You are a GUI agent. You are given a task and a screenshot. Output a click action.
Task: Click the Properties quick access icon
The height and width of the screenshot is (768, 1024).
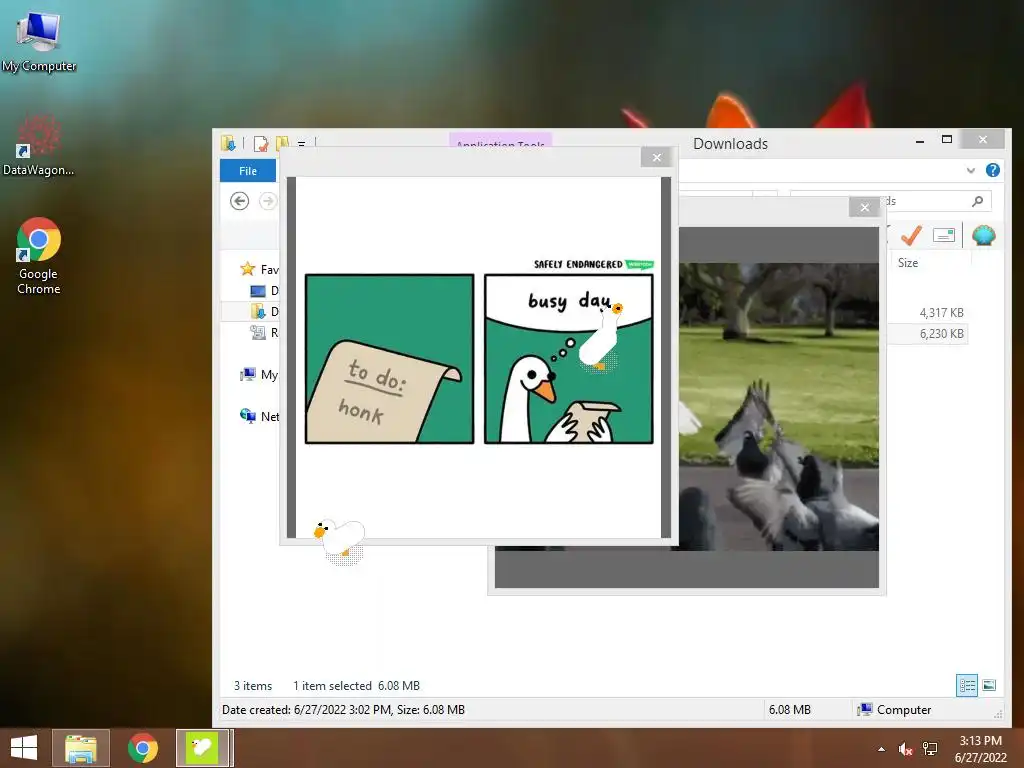[261, 143]
